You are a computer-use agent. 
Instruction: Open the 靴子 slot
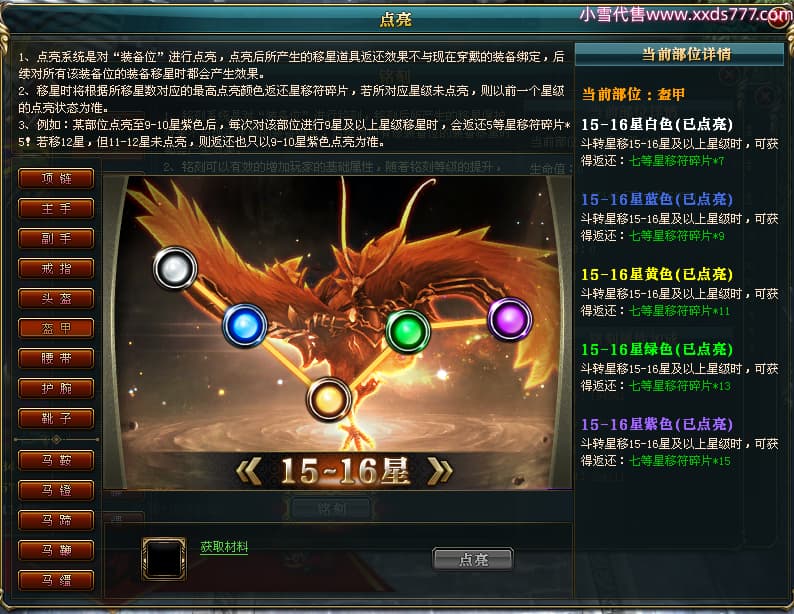pyautogui.click(x=56, y=418)
